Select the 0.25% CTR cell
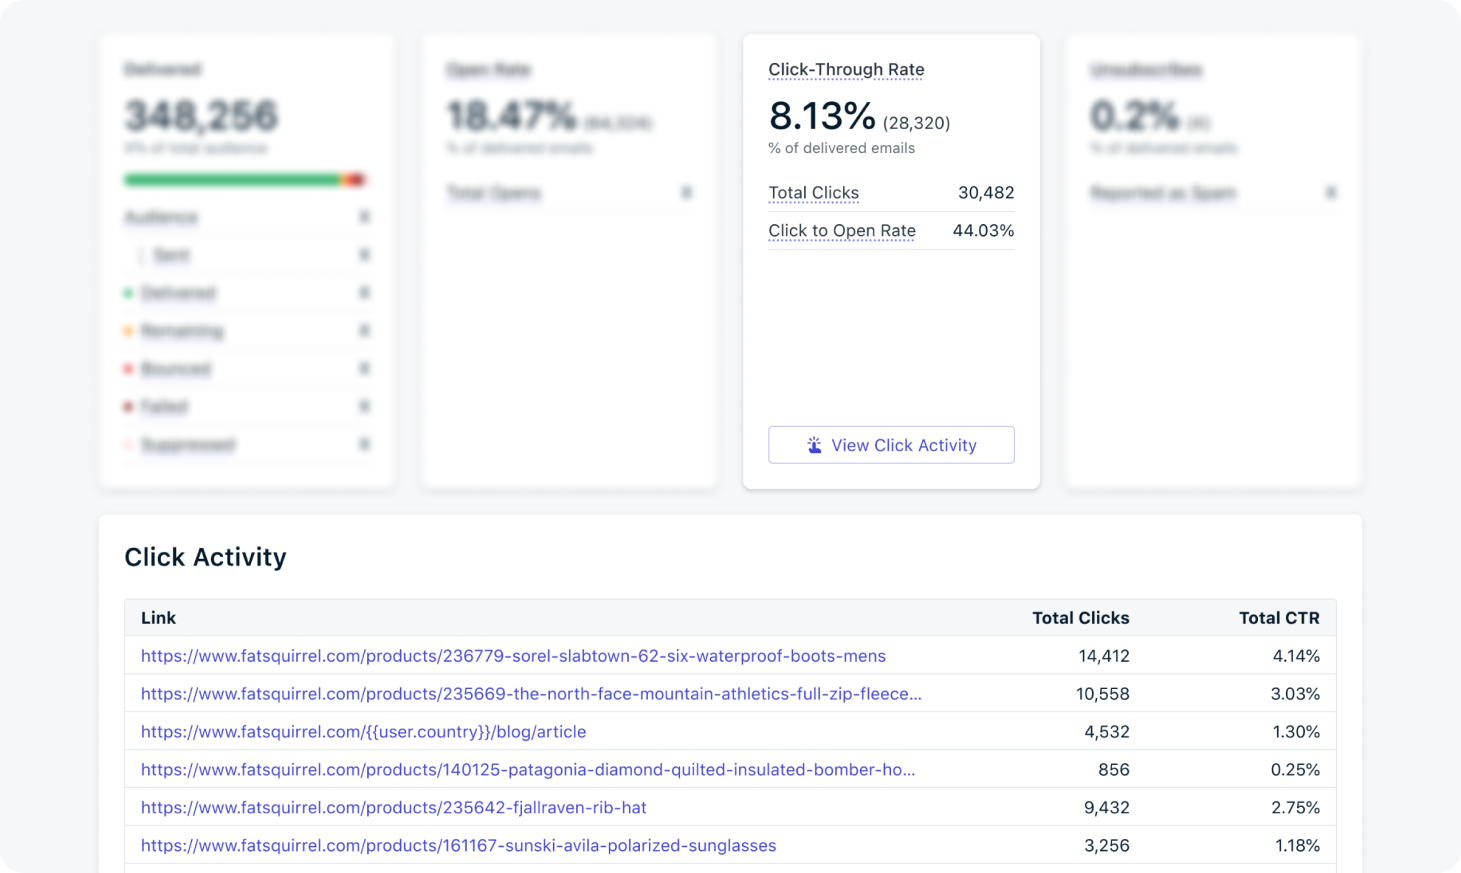 [x=1295, y=770]
